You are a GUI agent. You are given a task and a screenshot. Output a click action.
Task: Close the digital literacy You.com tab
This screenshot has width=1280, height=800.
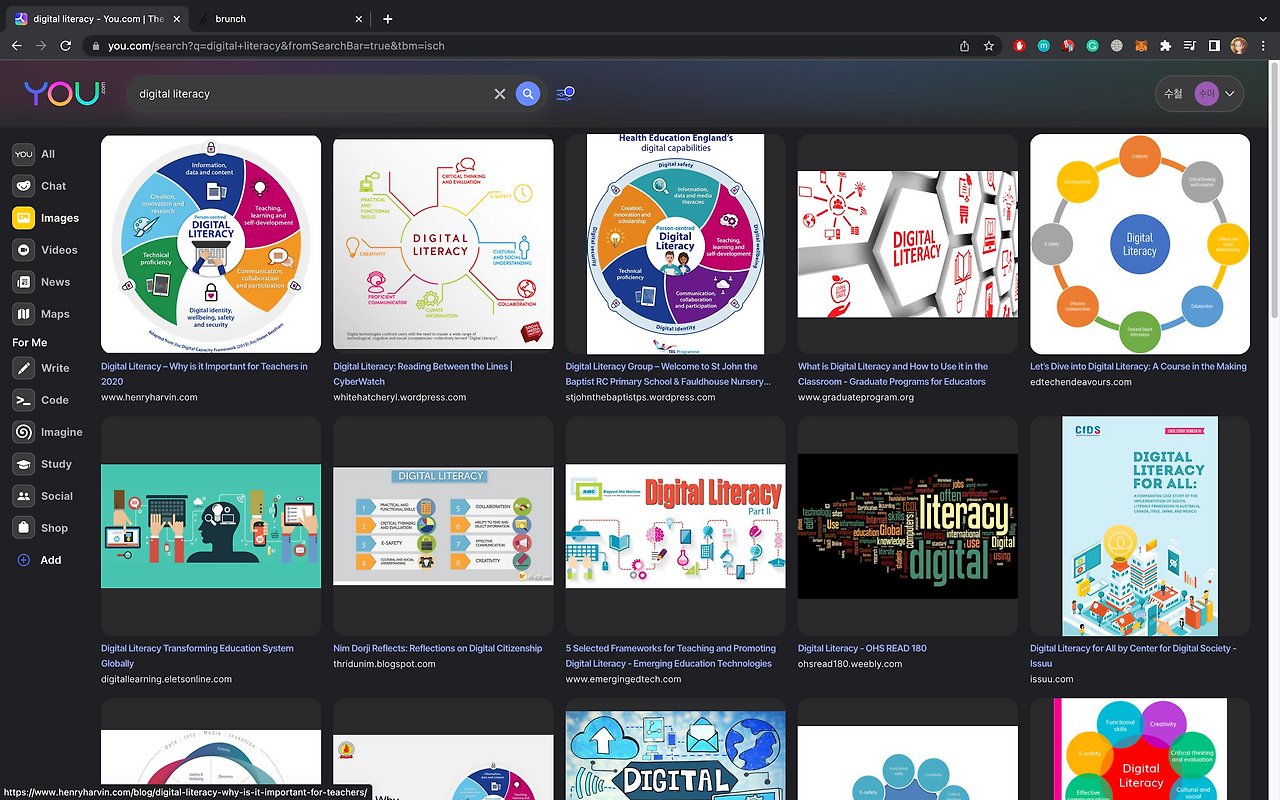[176, 19]
